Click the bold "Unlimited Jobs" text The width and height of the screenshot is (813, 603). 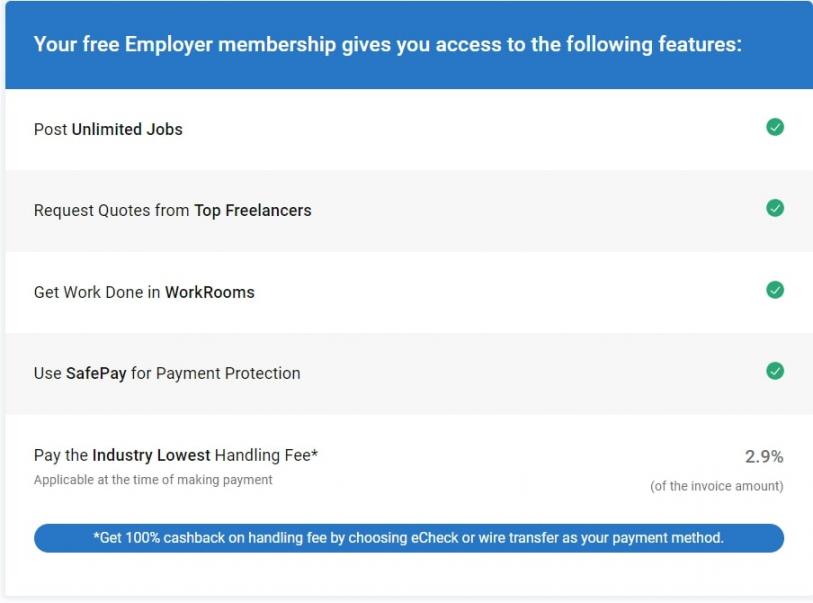coord(127,129)
